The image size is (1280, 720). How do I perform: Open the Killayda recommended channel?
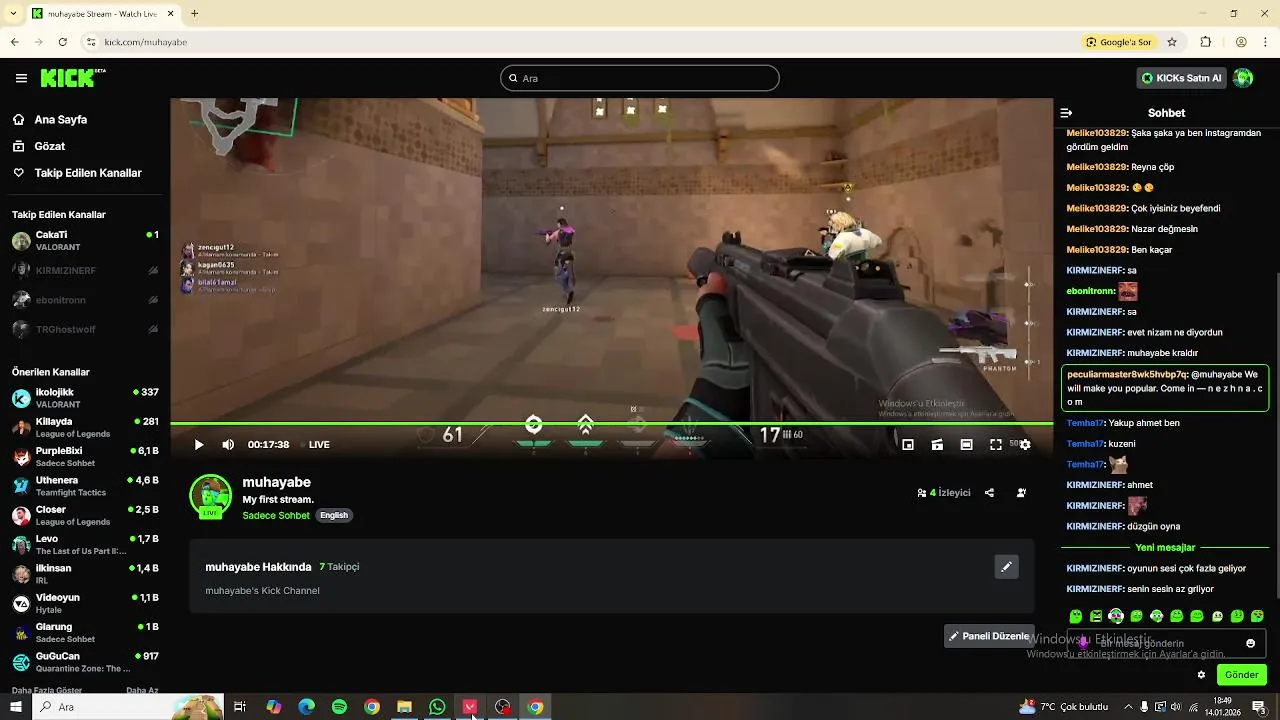click(x=85, y=428)
